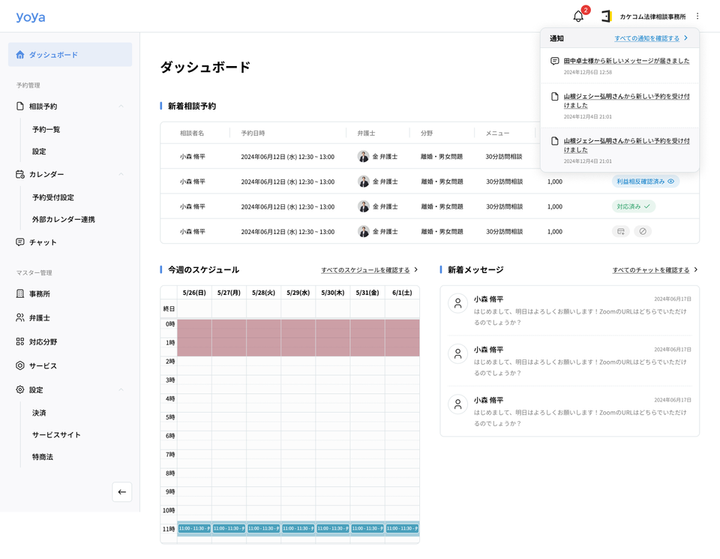Click the three-dot menu beside office name

(x=698, y=17)
